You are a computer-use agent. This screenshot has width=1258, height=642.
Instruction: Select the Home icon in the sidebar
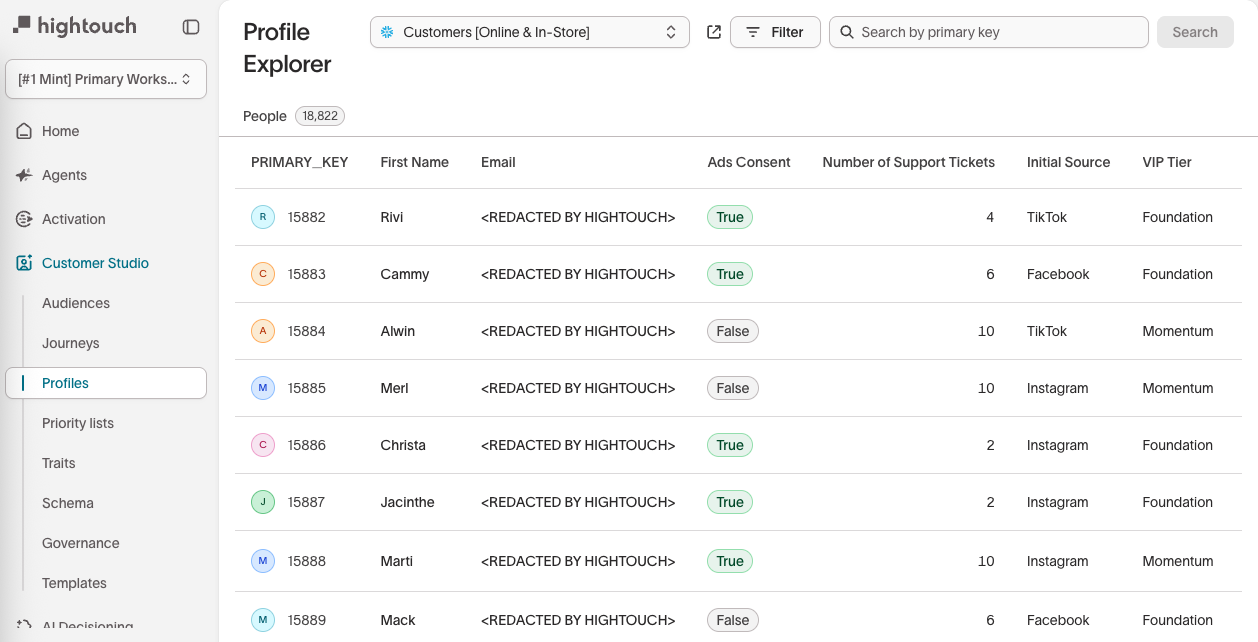[x=24, y=131]
